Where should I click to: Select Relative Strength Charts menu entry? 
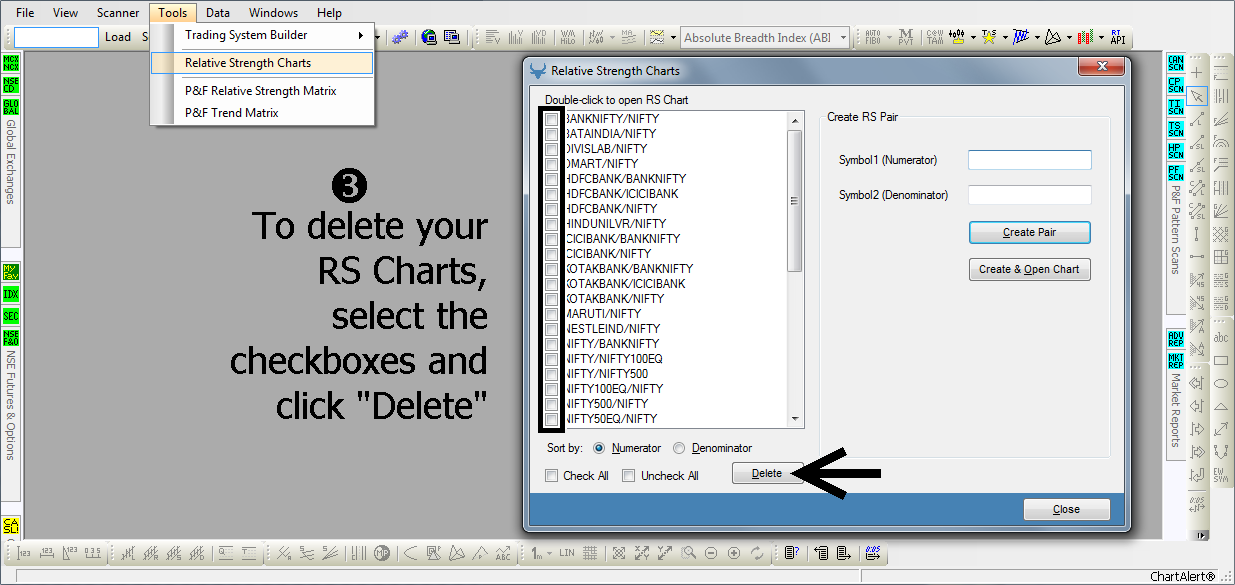262,63
